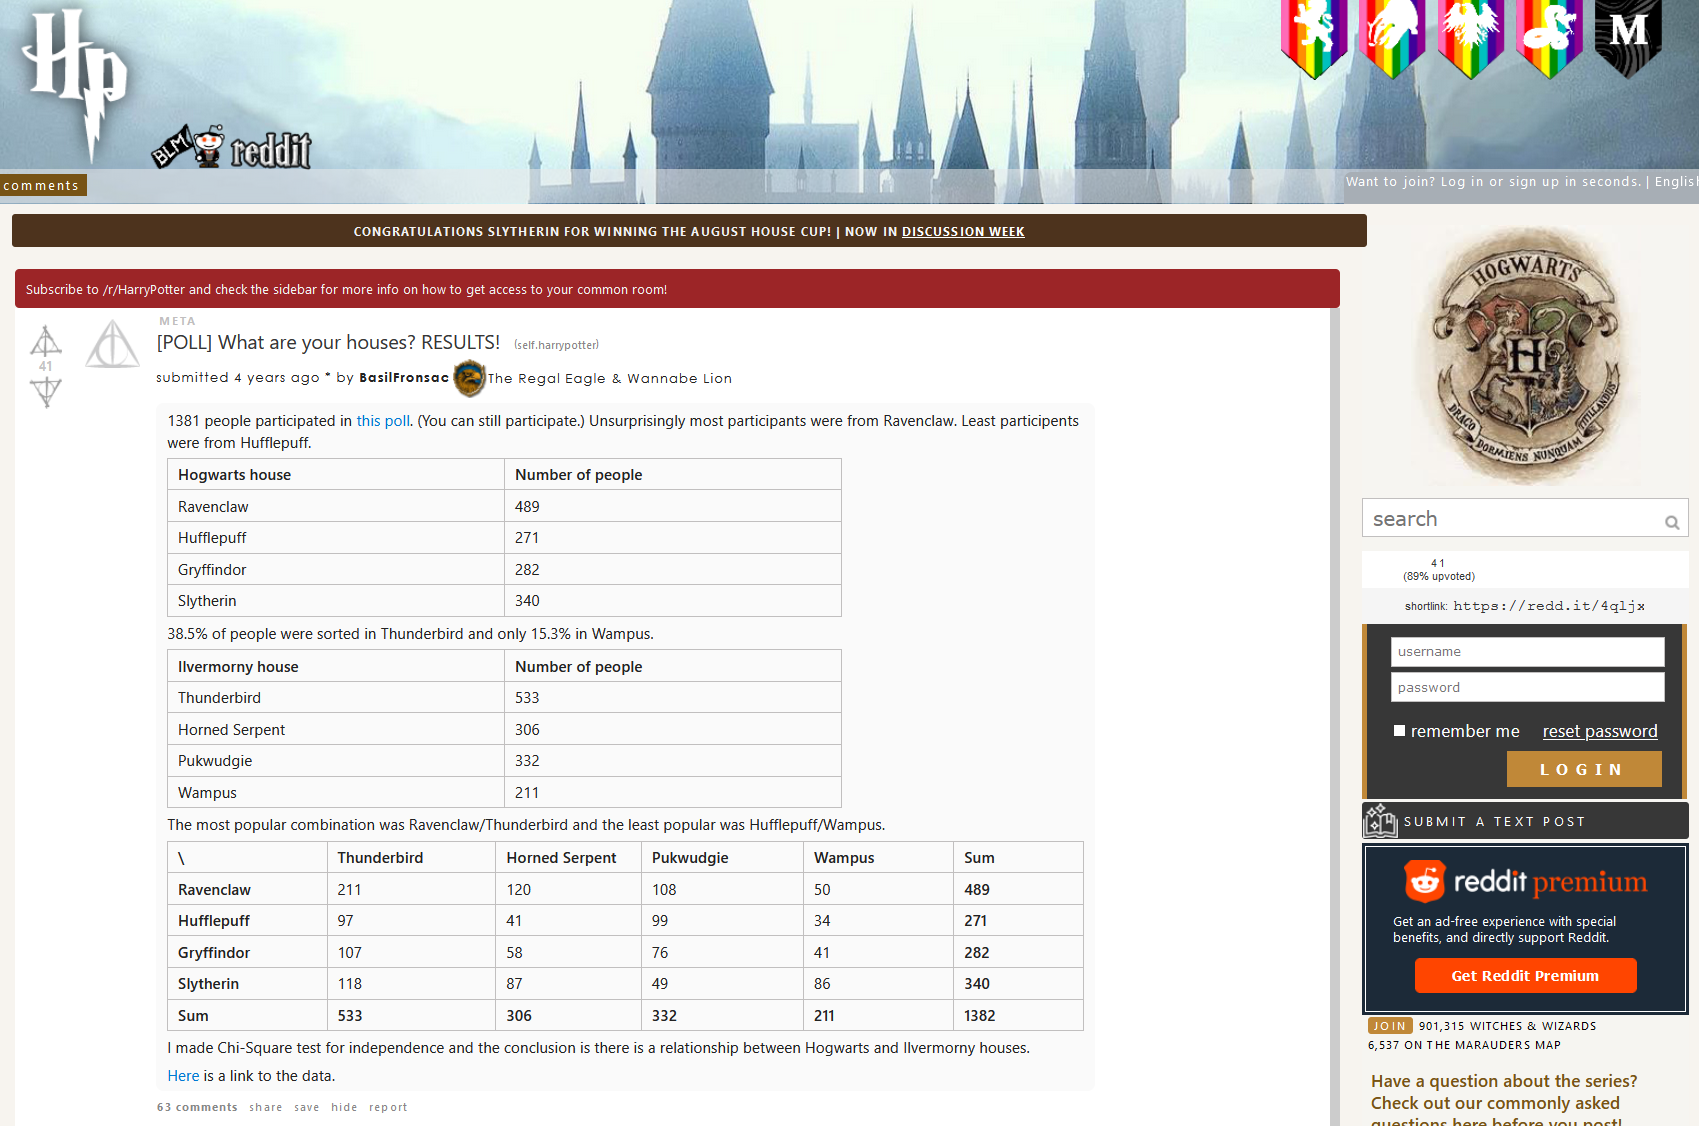Click the eagle flair icon beside BasilFronsac
The image size is (1699, 1126).
coord(469,378)
